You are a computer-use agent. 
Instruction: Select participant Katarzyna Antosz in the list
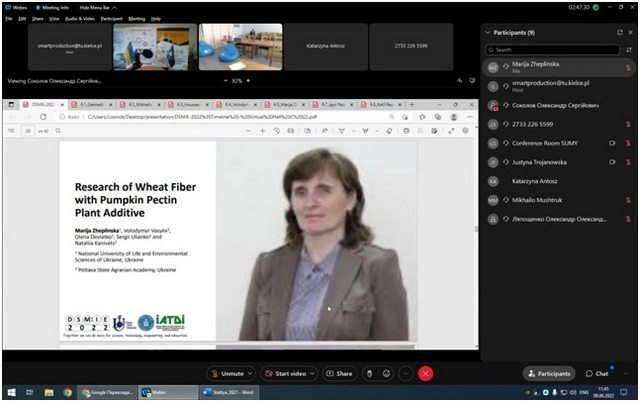[x=558, y=181]
